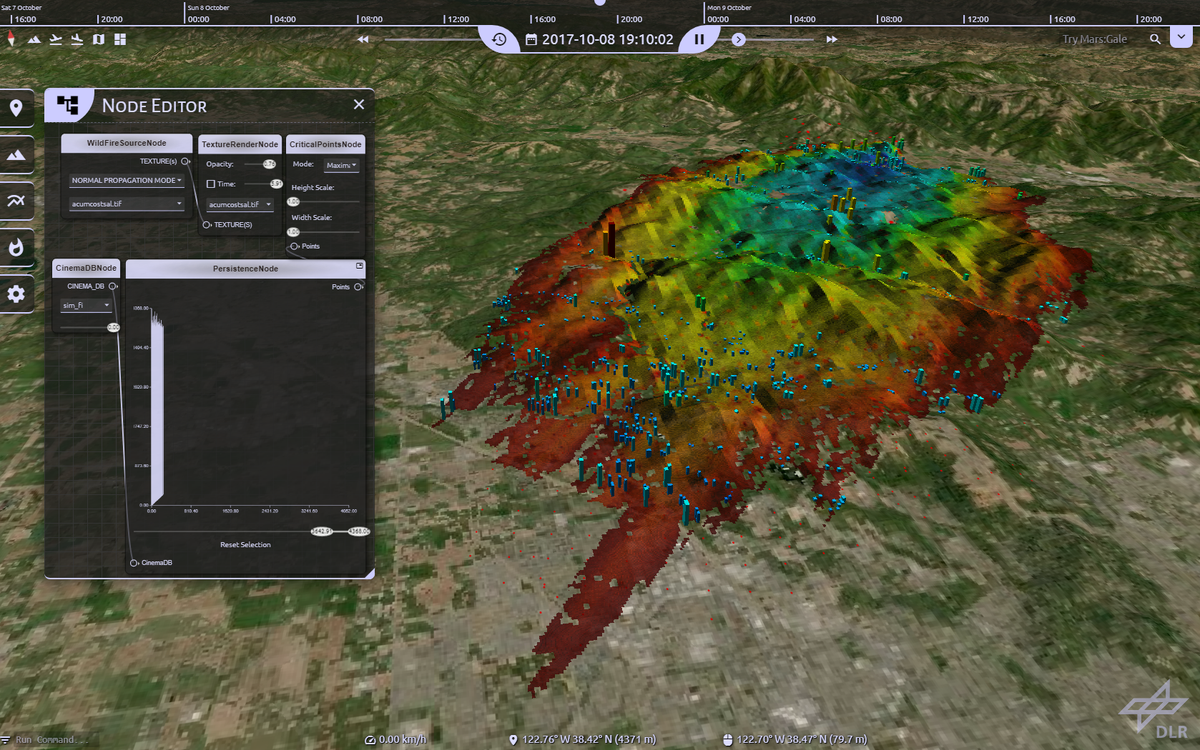Toggle the Time checkbox in TextureRenderNode
Screen dimensions: 1200x750
tap(212, 183)
